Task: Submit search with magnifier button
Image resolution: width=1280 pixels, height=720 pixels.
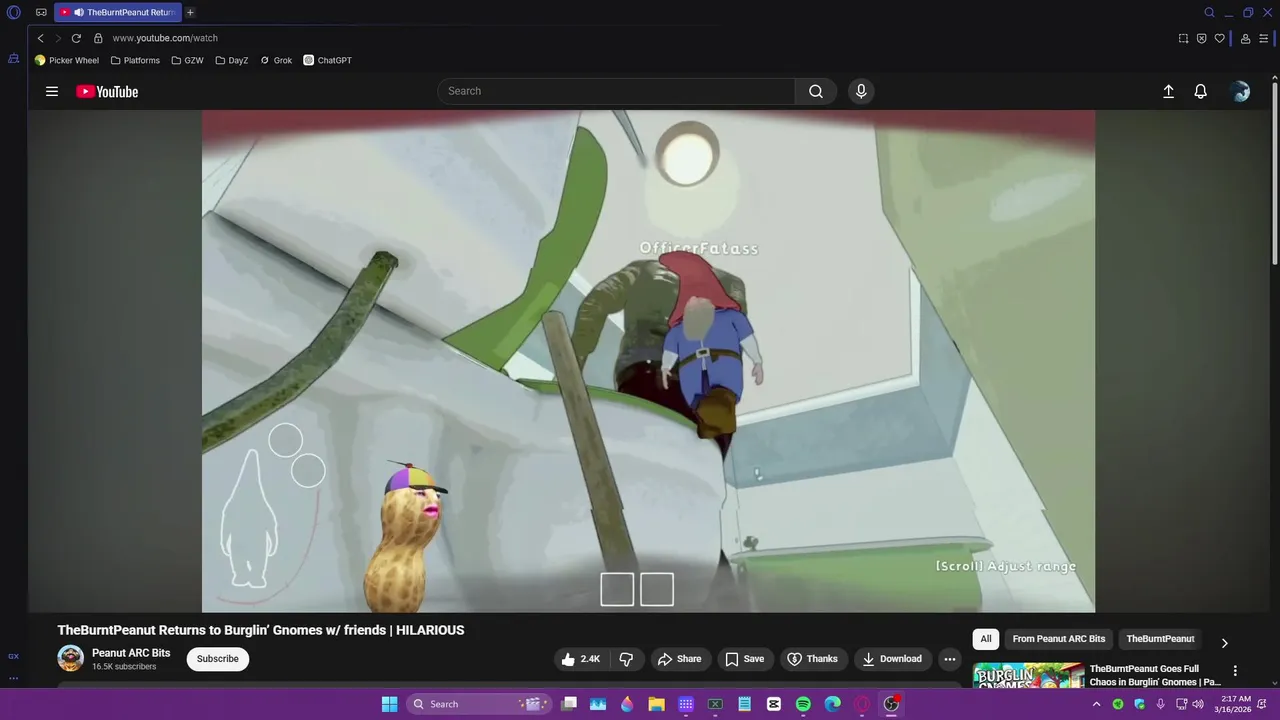Action: pyautogui.click(x=816, y=91)
